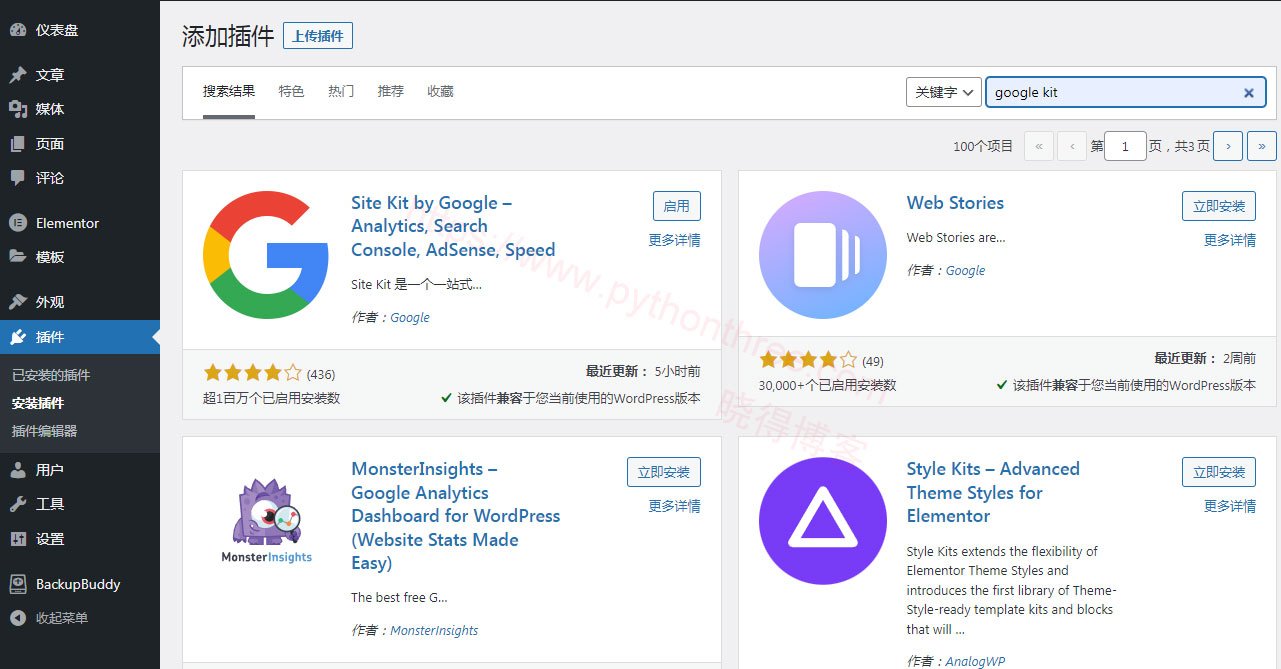This screenshot has height=669, width=1281.
Task: Click the Web Stories plugin thumbnail
Action: tap(822, 255)
